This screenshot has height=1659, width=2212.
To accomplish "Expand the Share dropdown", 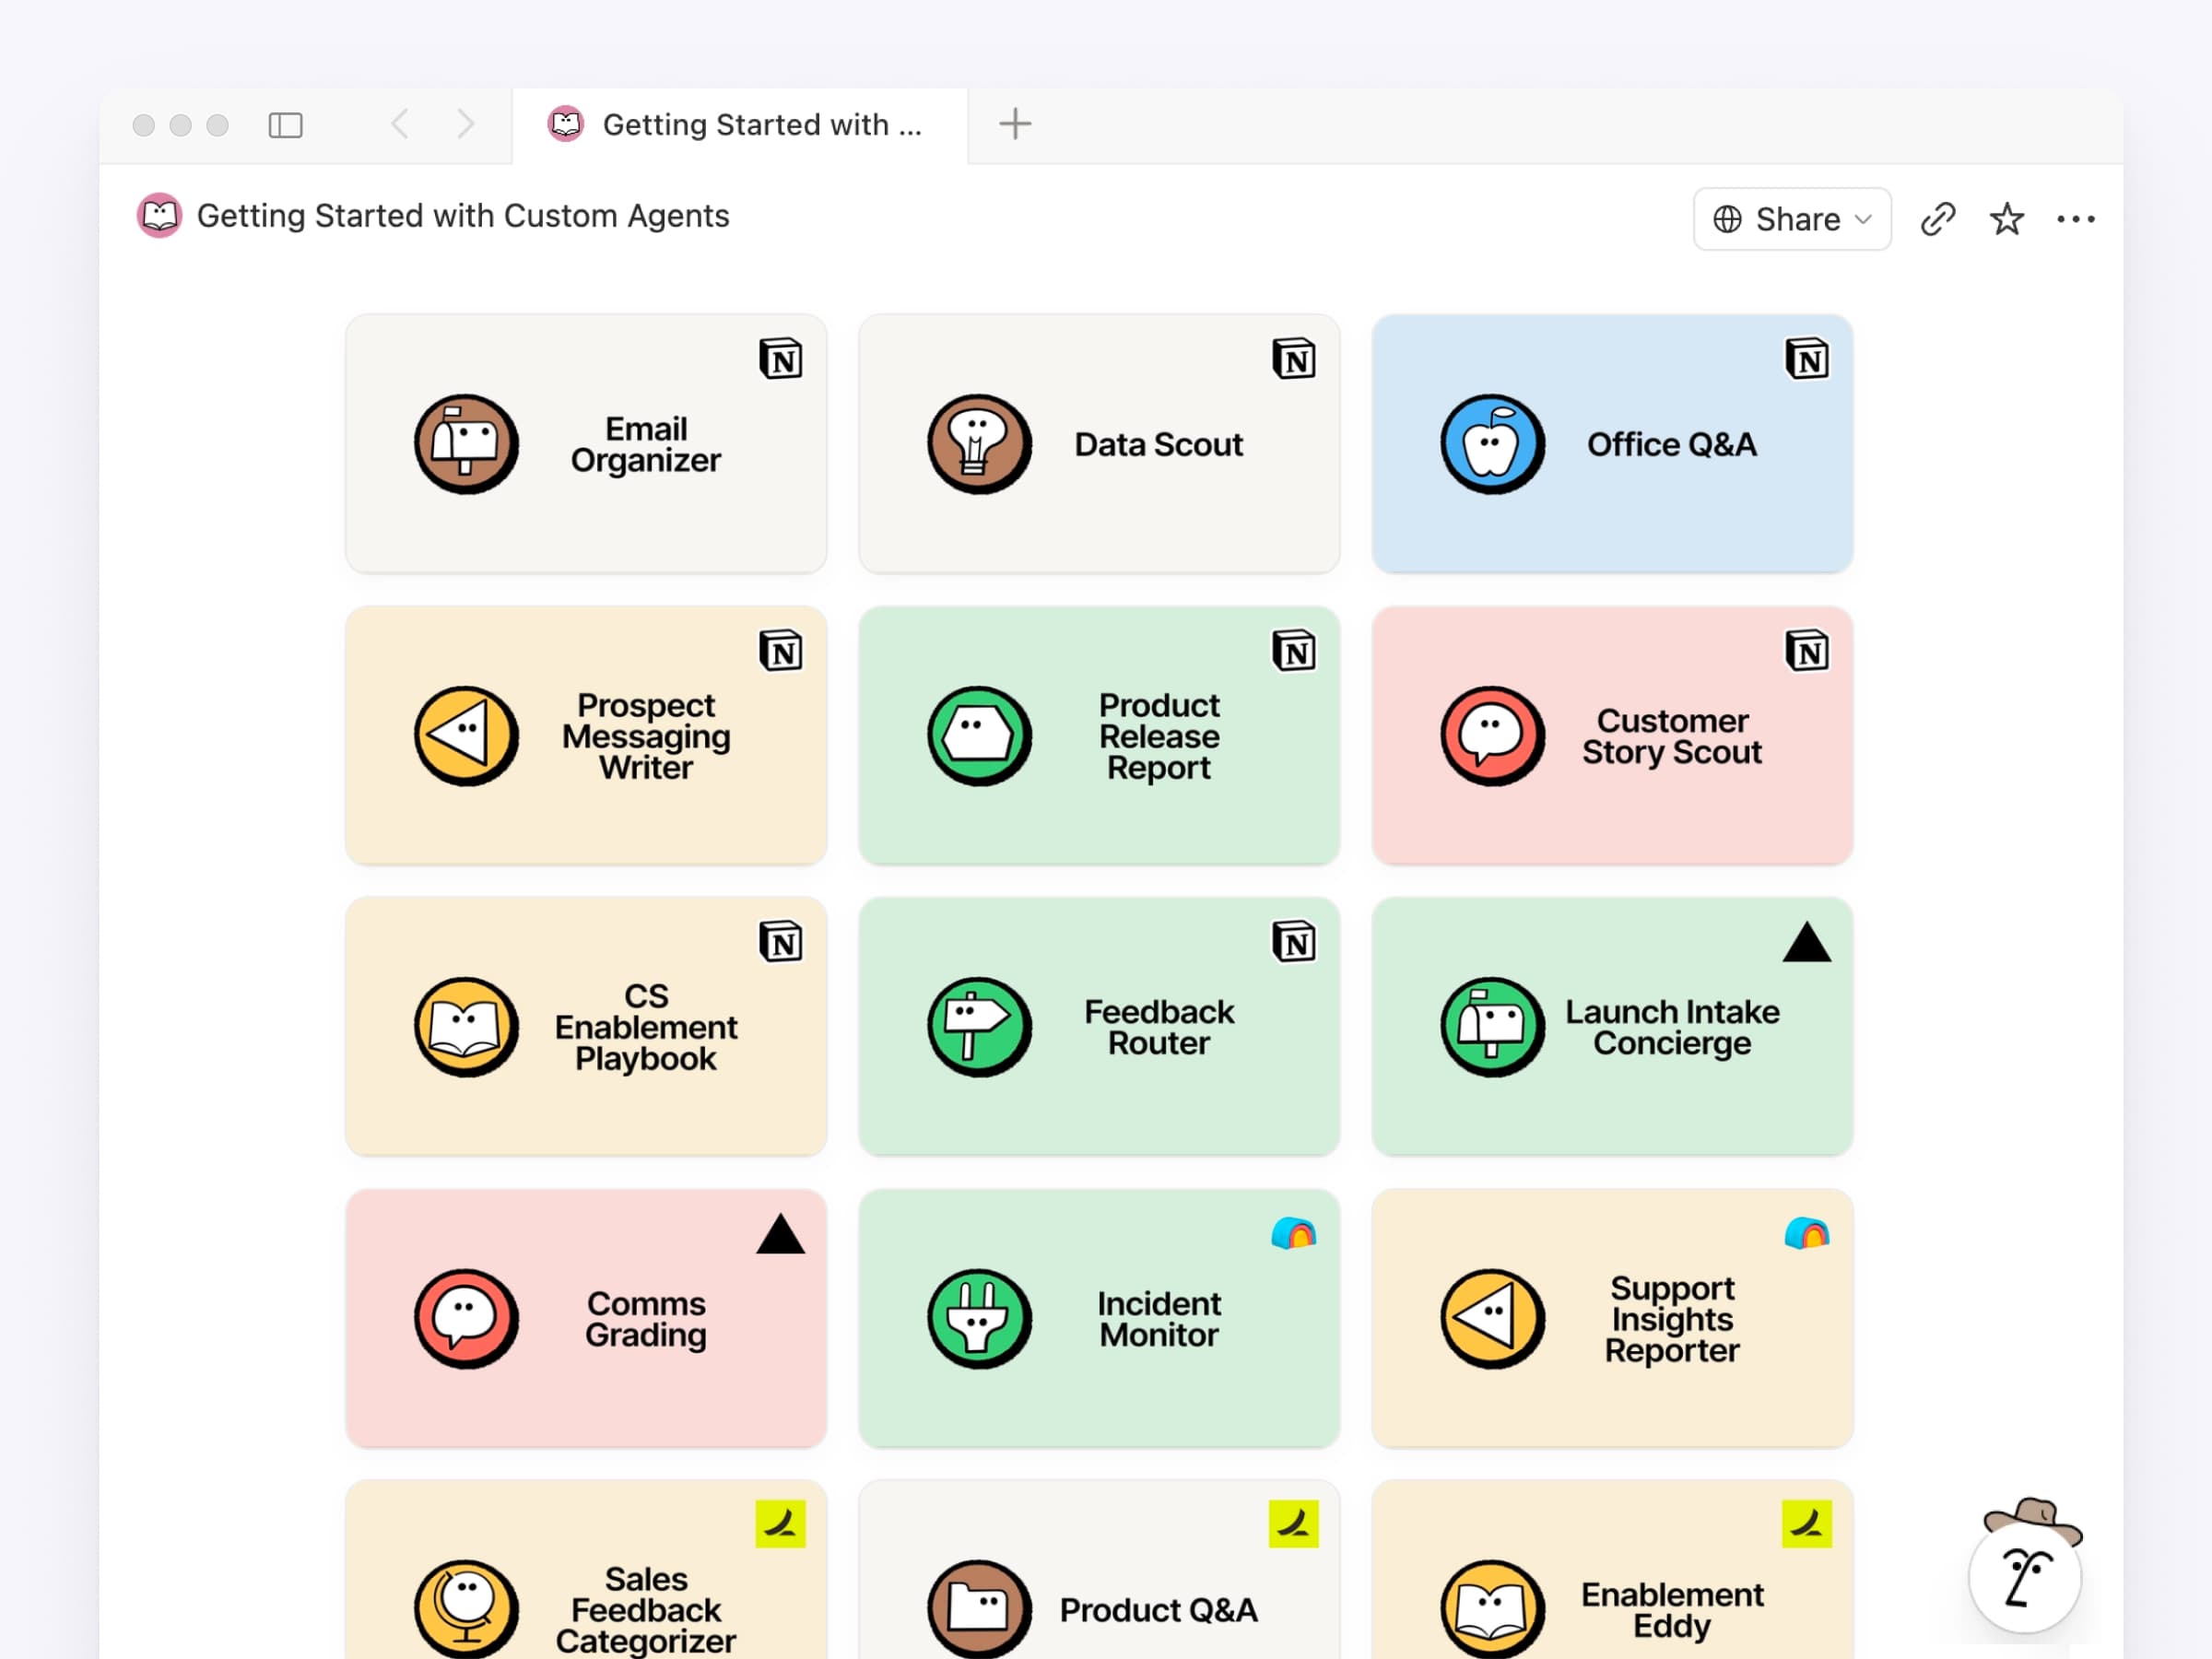I will [x=1791, y=219].
